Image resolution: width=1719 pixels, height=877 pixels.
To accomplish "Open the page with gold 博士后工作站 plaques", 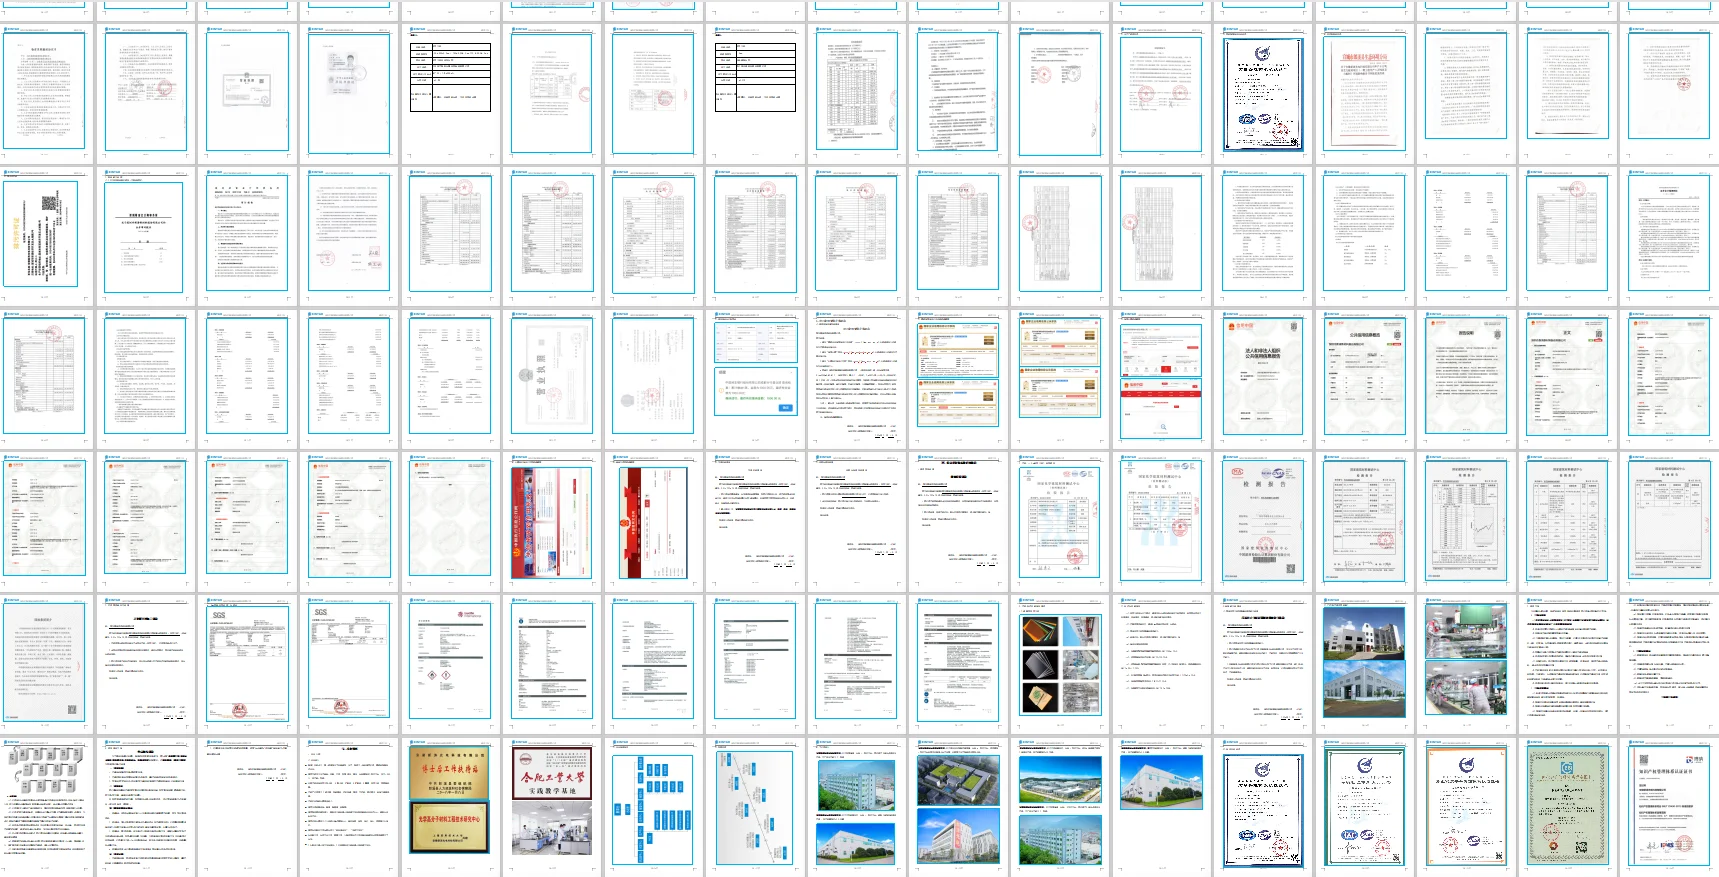I will (x=452, y=808).
